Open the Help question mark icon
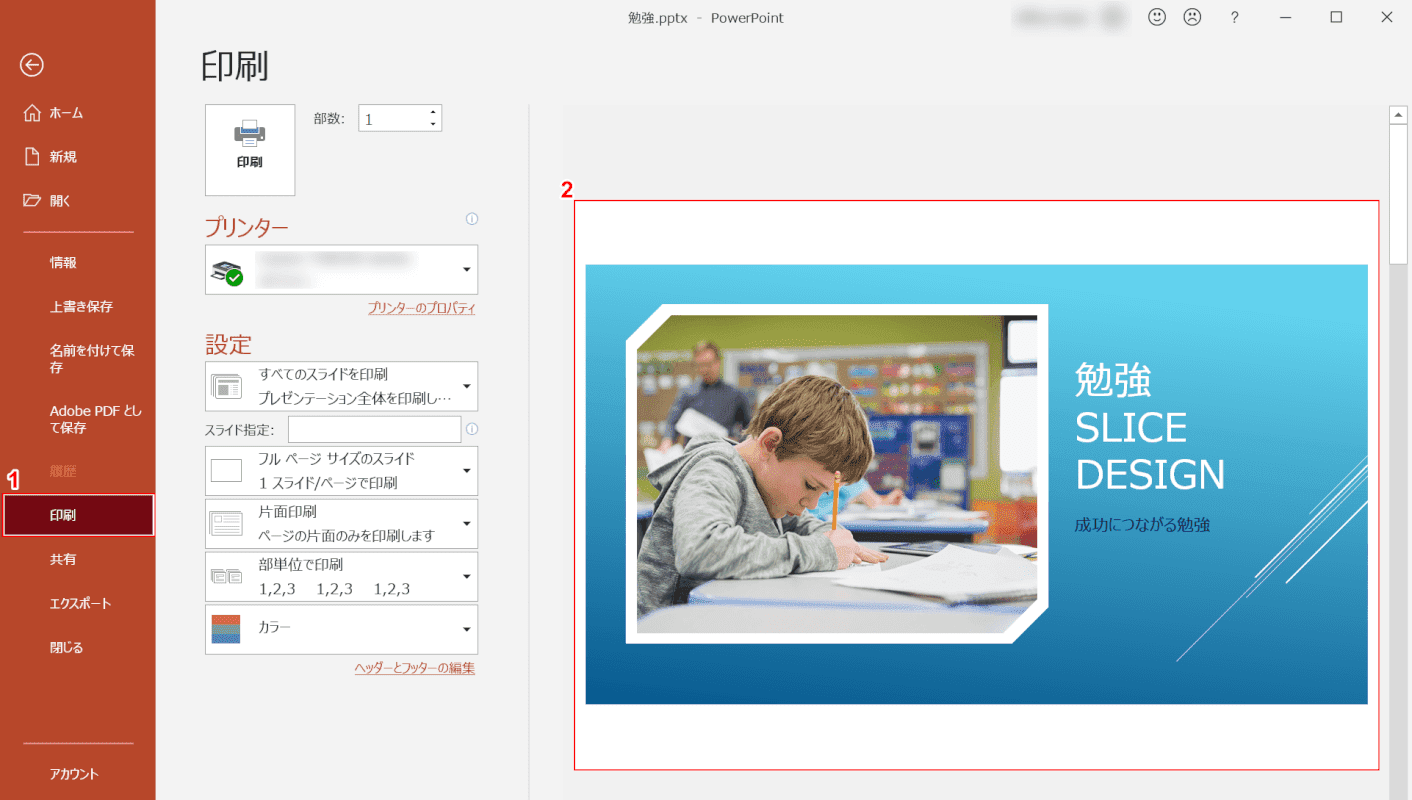 point(1235,17)
